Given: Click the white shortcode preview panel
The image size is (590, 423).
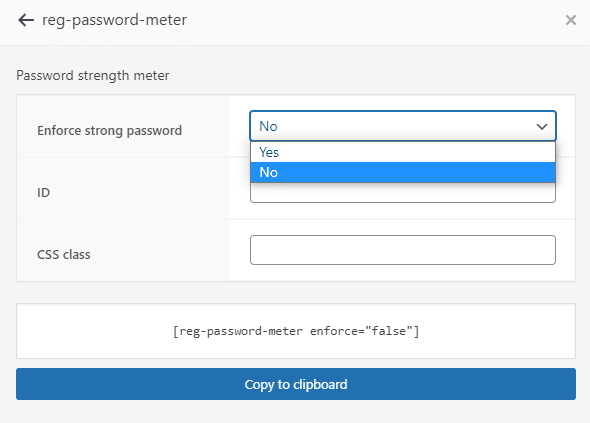Looking at the screenshot, I should (x=296, y=331).
